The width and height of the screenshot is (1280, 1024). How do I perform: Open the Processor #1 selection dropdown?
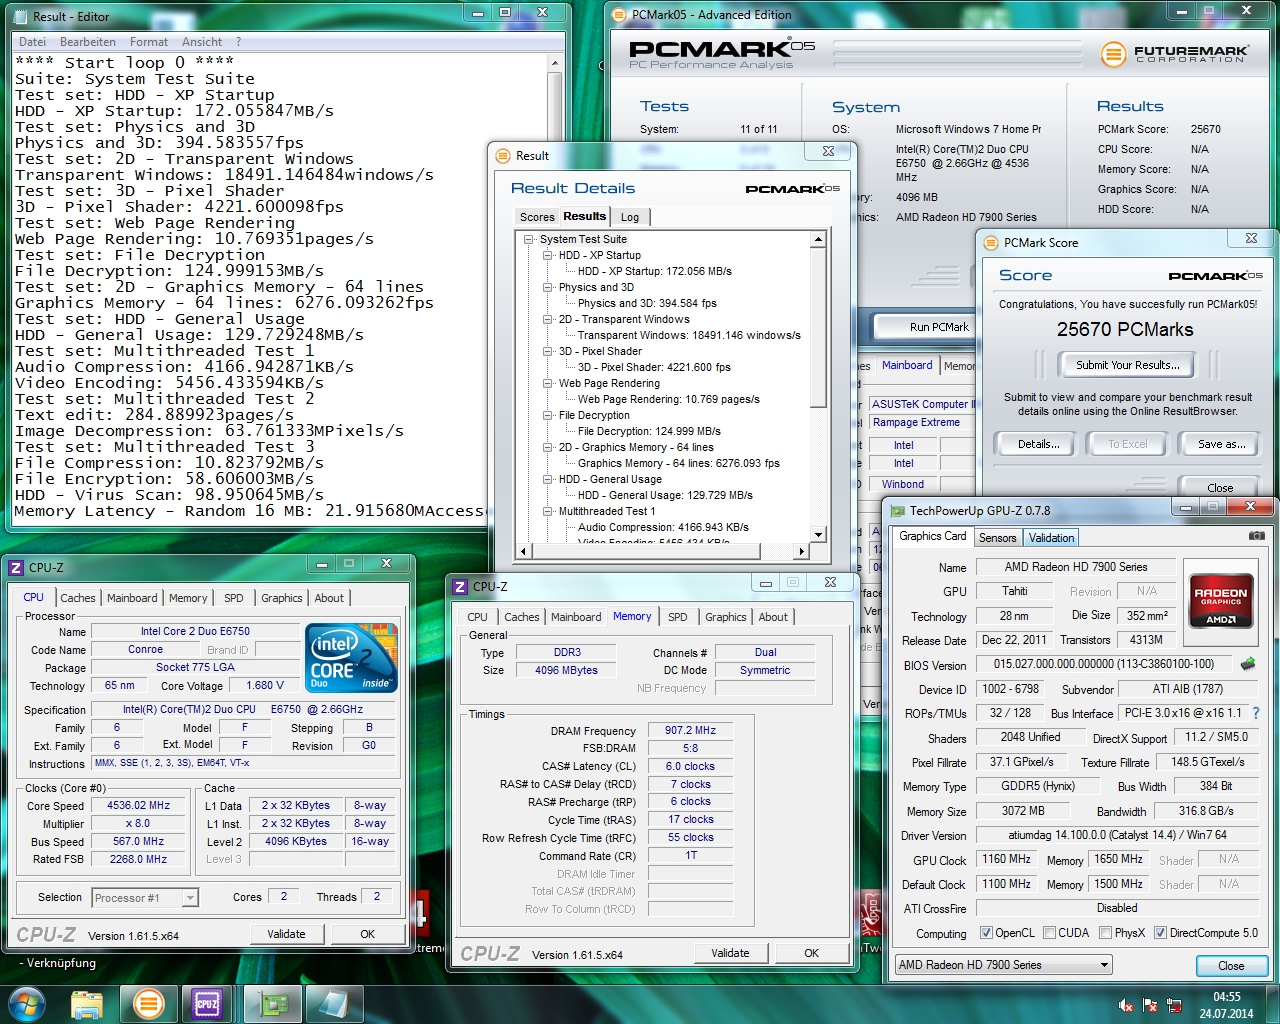(145, 898)
